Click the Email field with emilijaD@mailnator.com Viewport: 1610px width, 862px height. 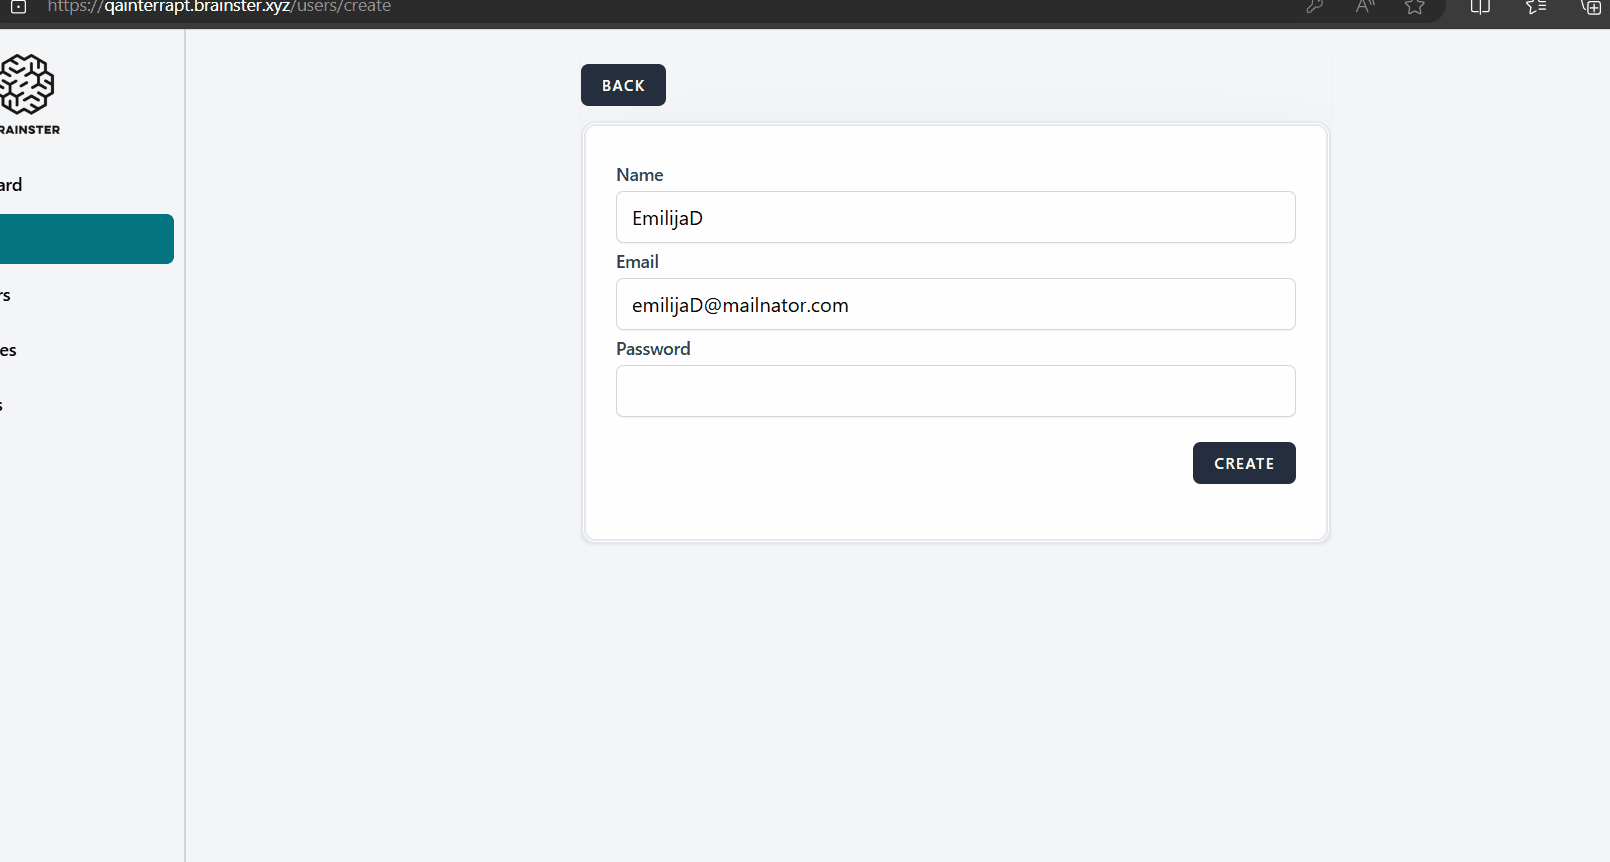[x=955, y=304]
